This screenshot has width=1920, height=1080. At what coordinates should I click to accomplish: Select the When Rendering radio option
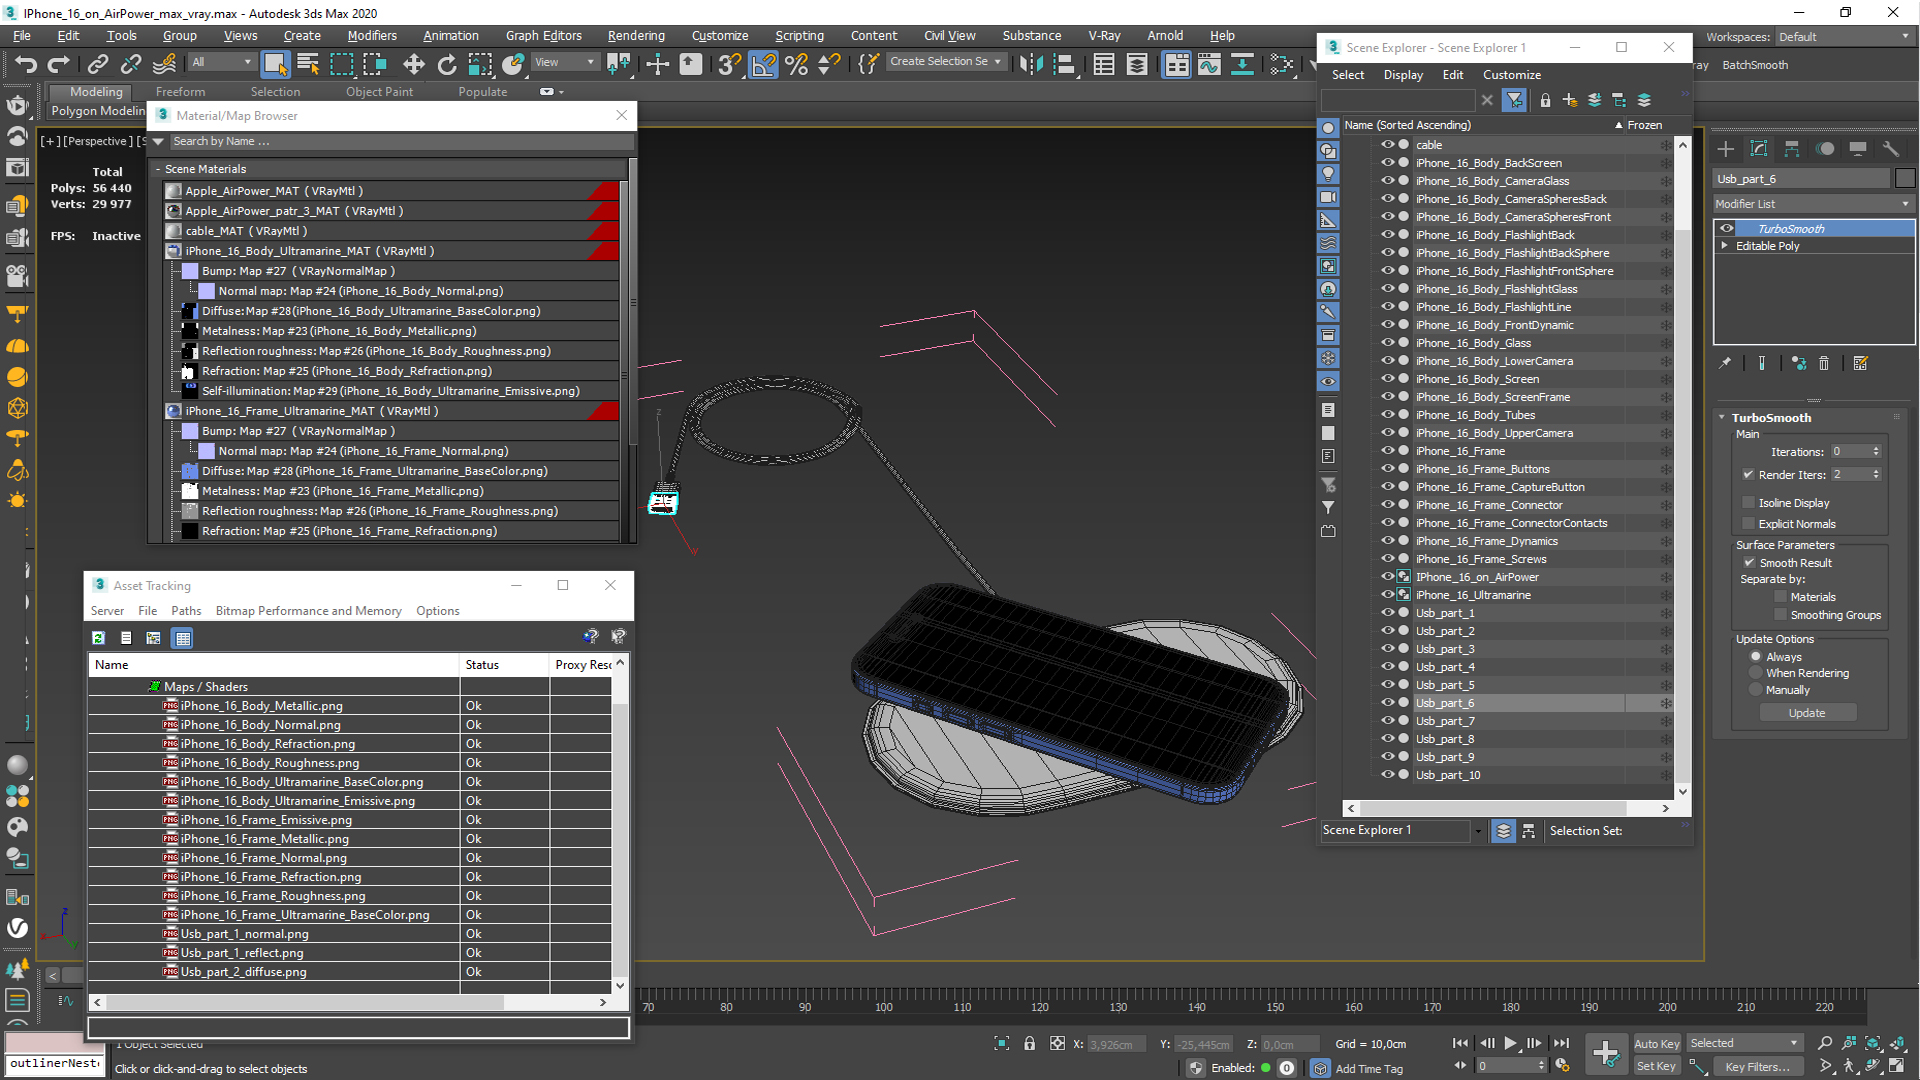[x=1756, y=673]
